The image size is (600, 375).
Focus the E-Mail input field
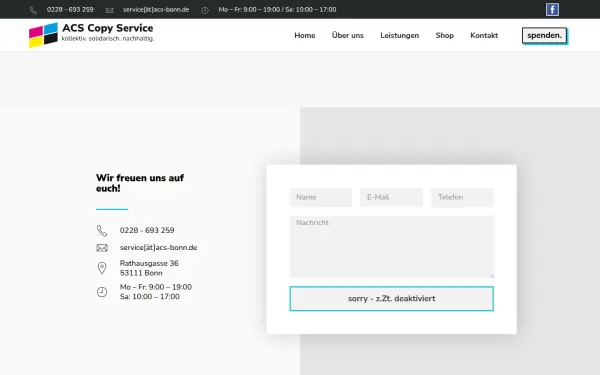(x=391, y=197)
